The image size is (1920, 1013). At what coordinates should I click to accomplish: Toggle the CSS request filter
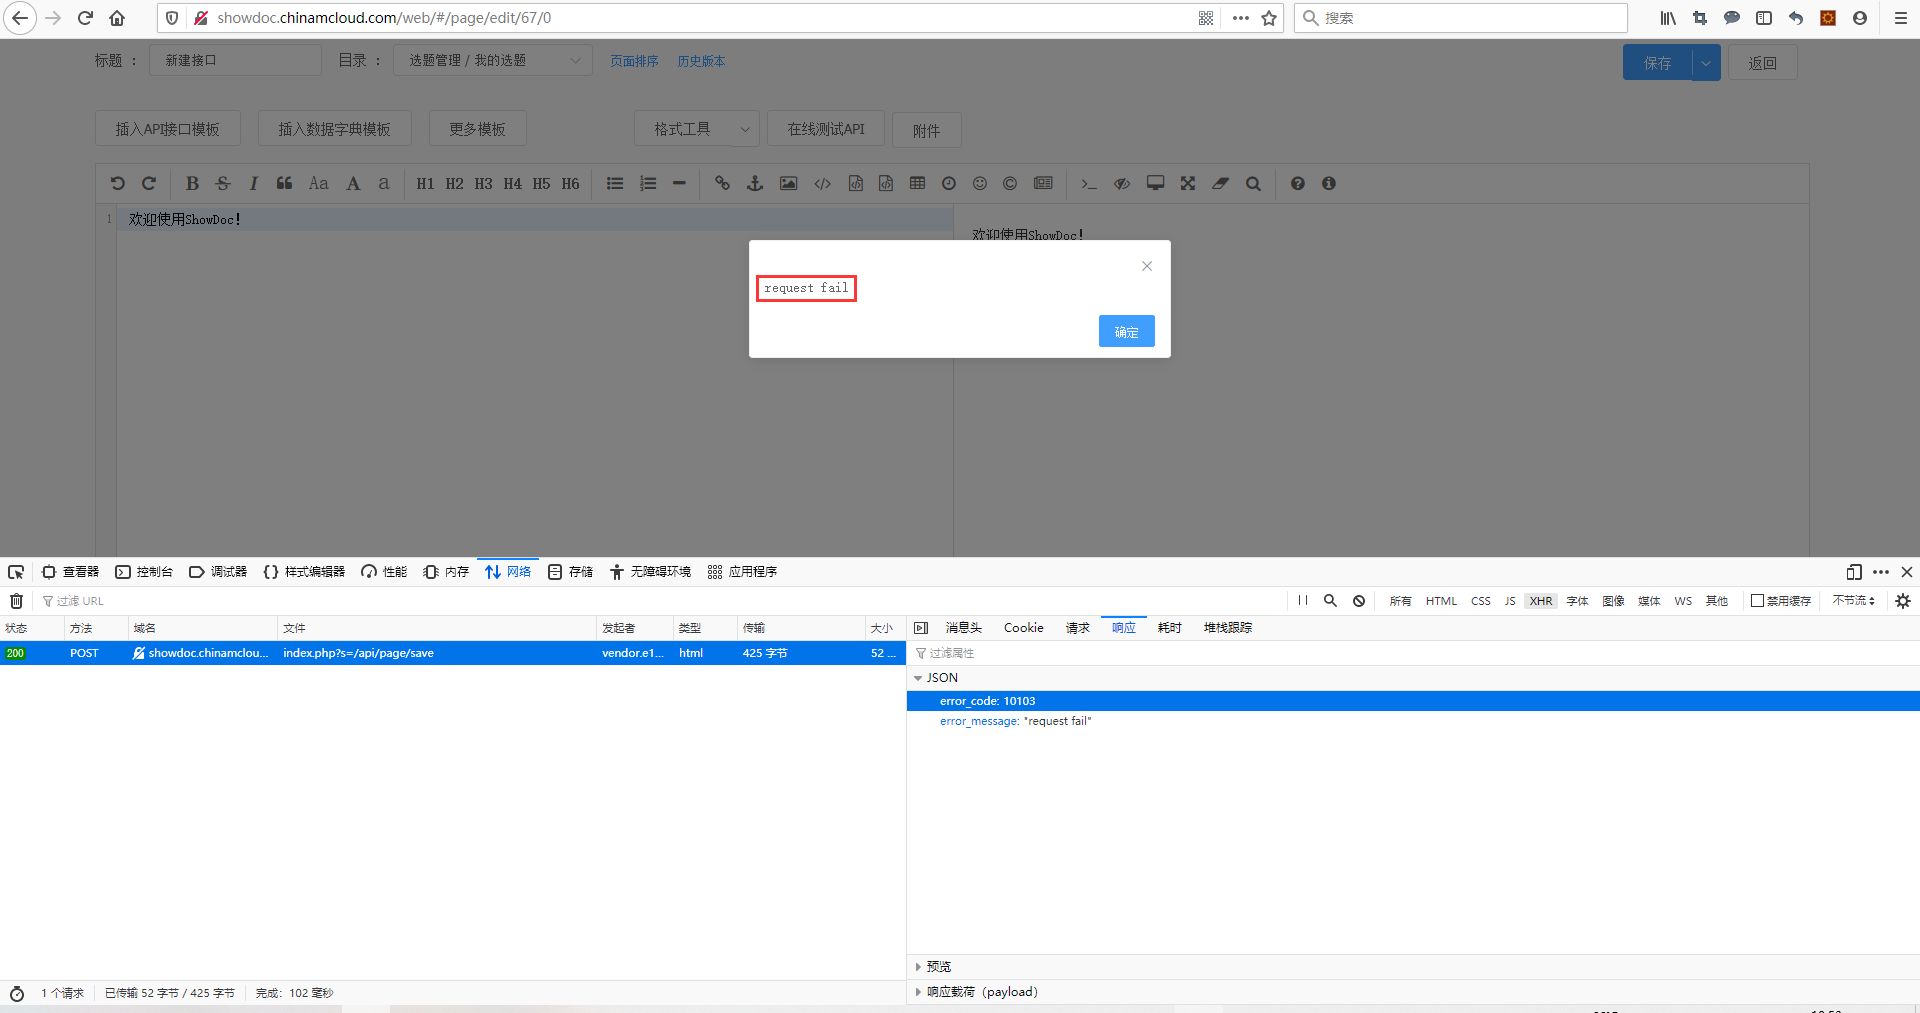[1481, 601]
